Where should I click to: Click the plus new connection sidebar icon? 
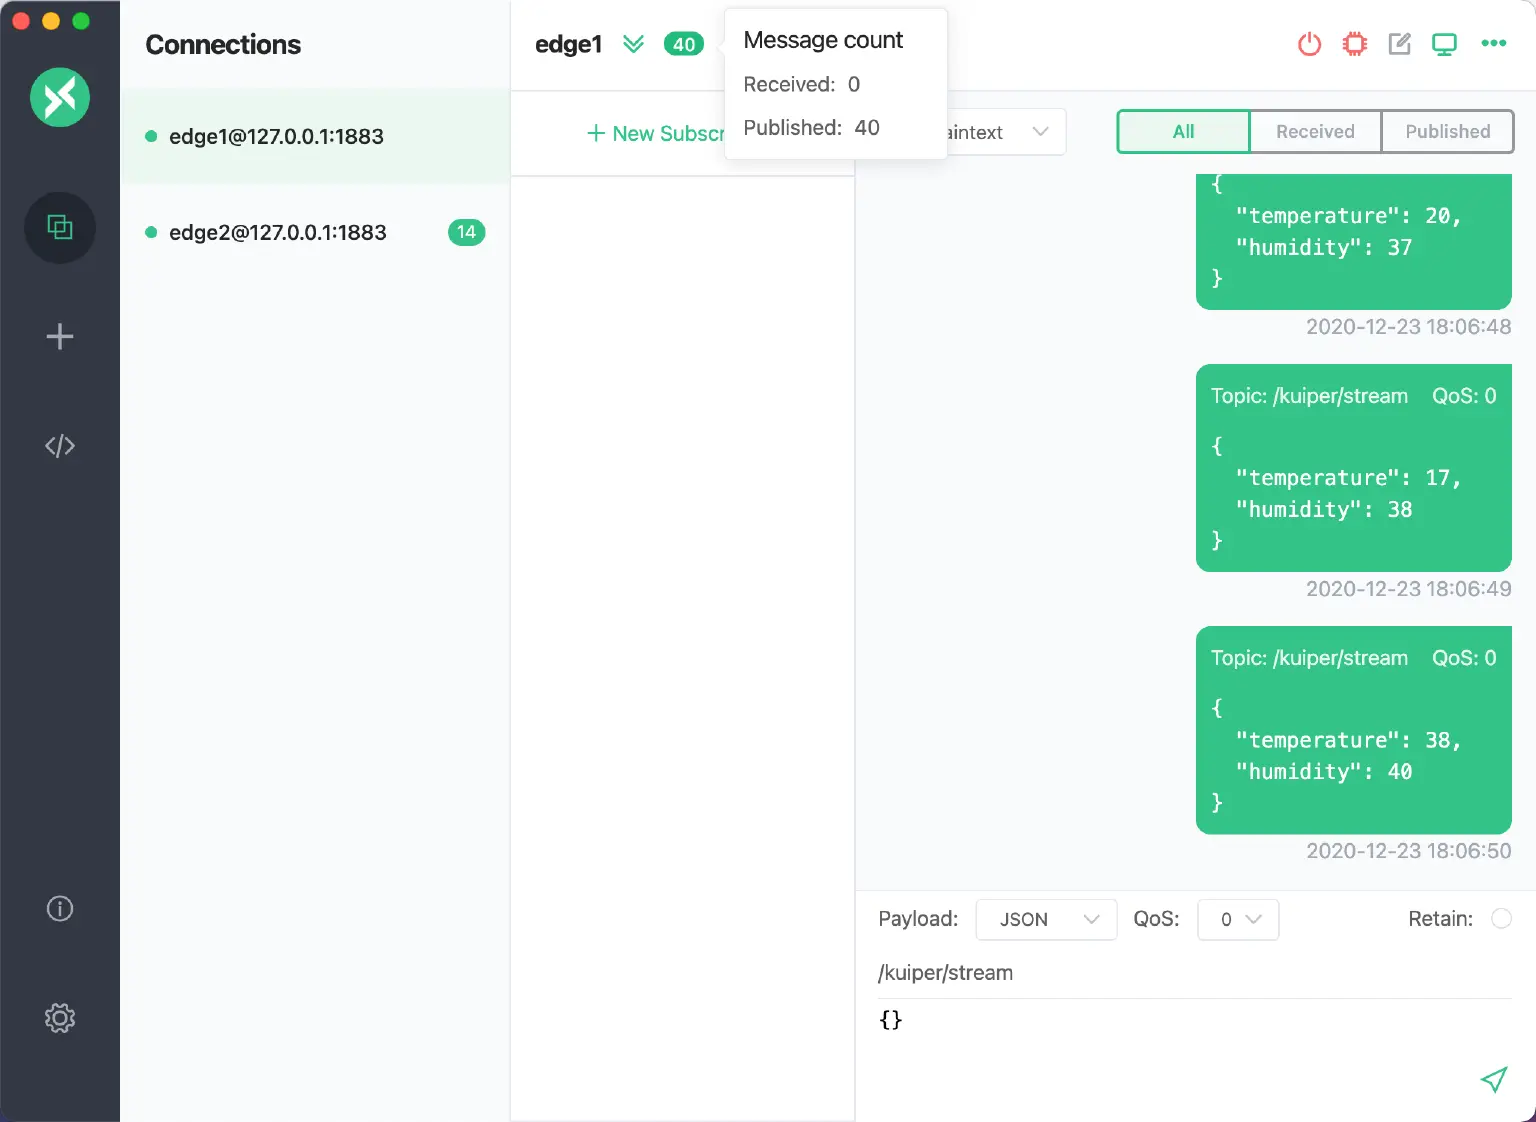pyautogui.click(x=60, y=336)
